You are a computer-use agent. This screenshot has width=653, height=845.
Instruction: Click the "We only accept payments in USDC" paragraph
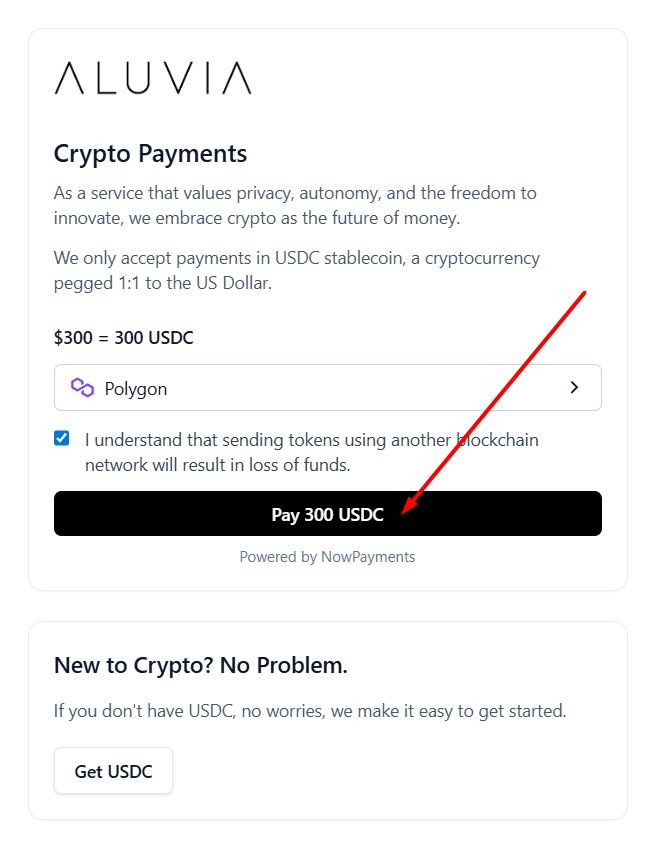[296, 270]
